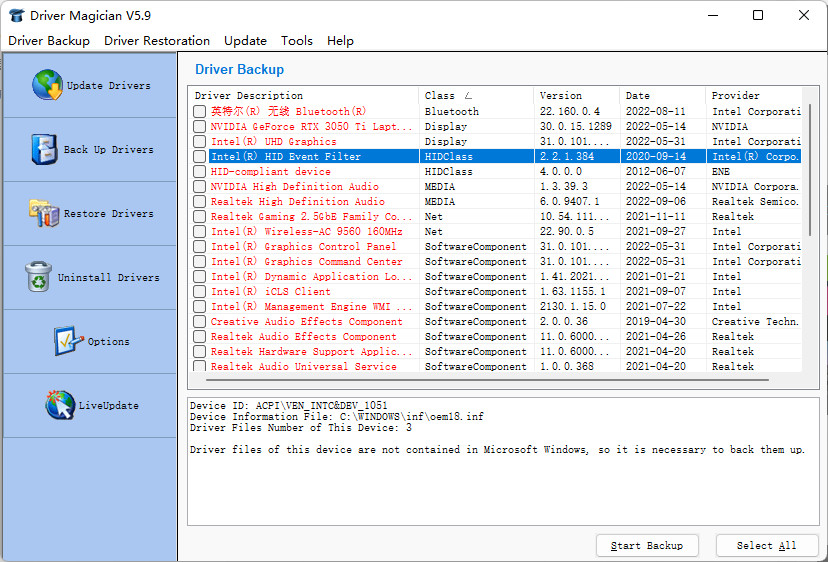The height and width of the screenshot is (562, 828).
Task: Open the Help menu
Action: tap(340, 41)
